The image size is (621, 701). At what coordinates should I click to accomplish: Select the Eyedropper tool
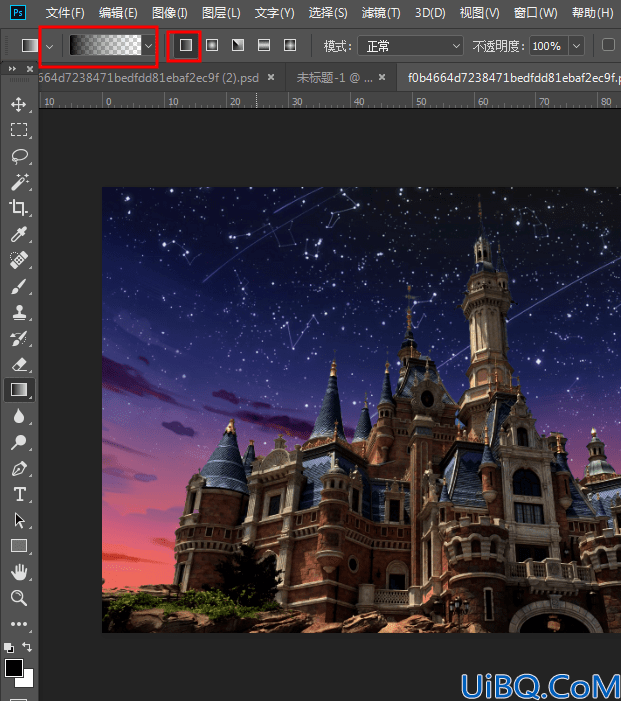[18, 234]
